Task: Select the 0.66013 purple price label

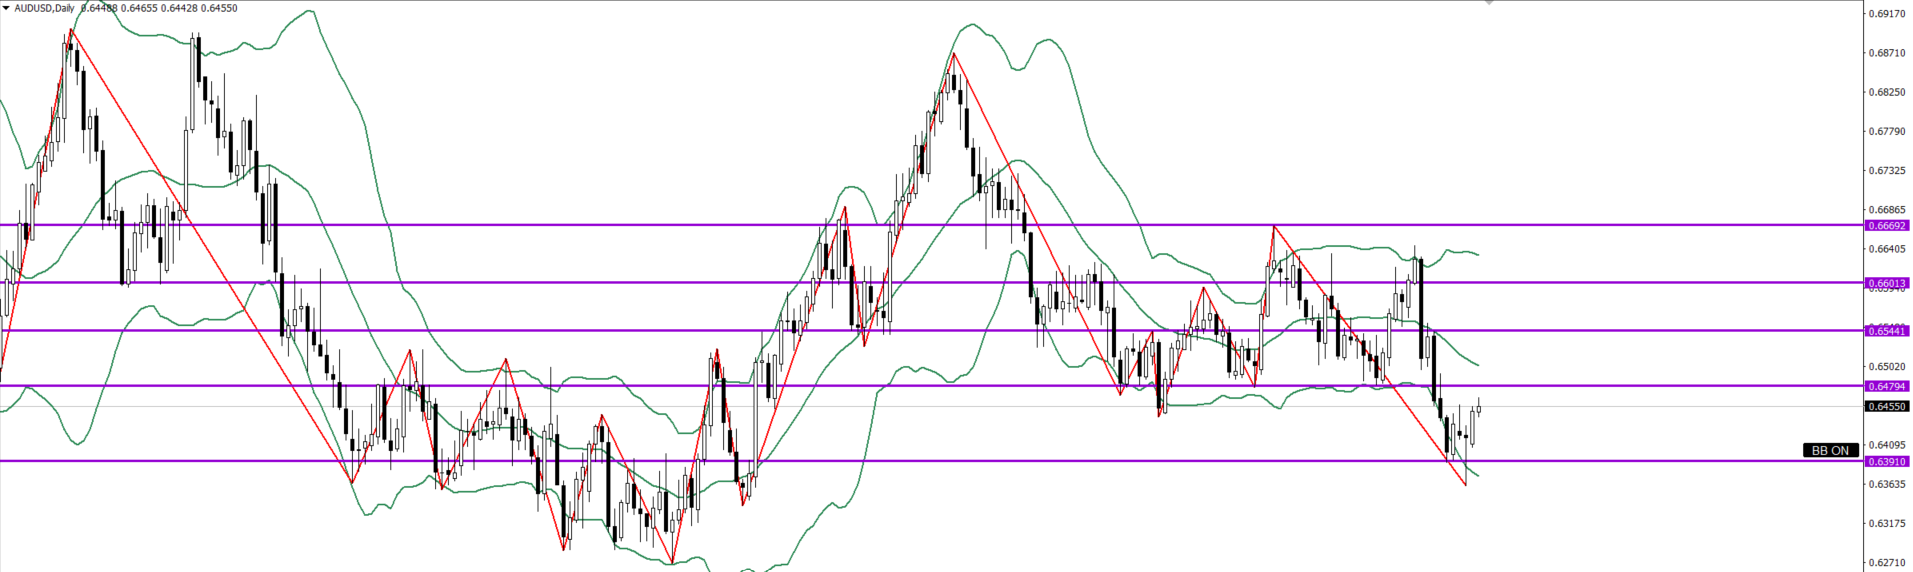Action: 1887,283
